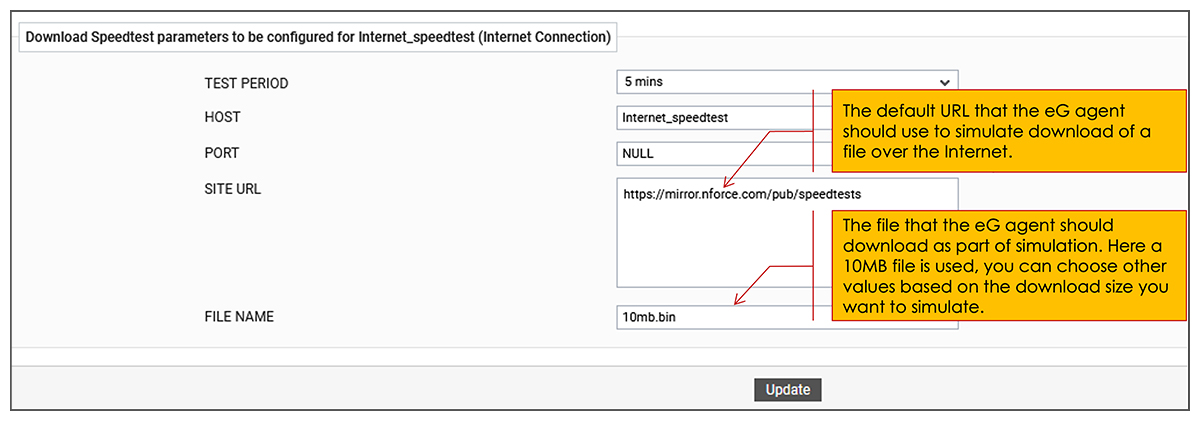Click the FILE NAME label
Viewport: 1200px width, 421px height.
pyautogui.click(x=239, y=317)
